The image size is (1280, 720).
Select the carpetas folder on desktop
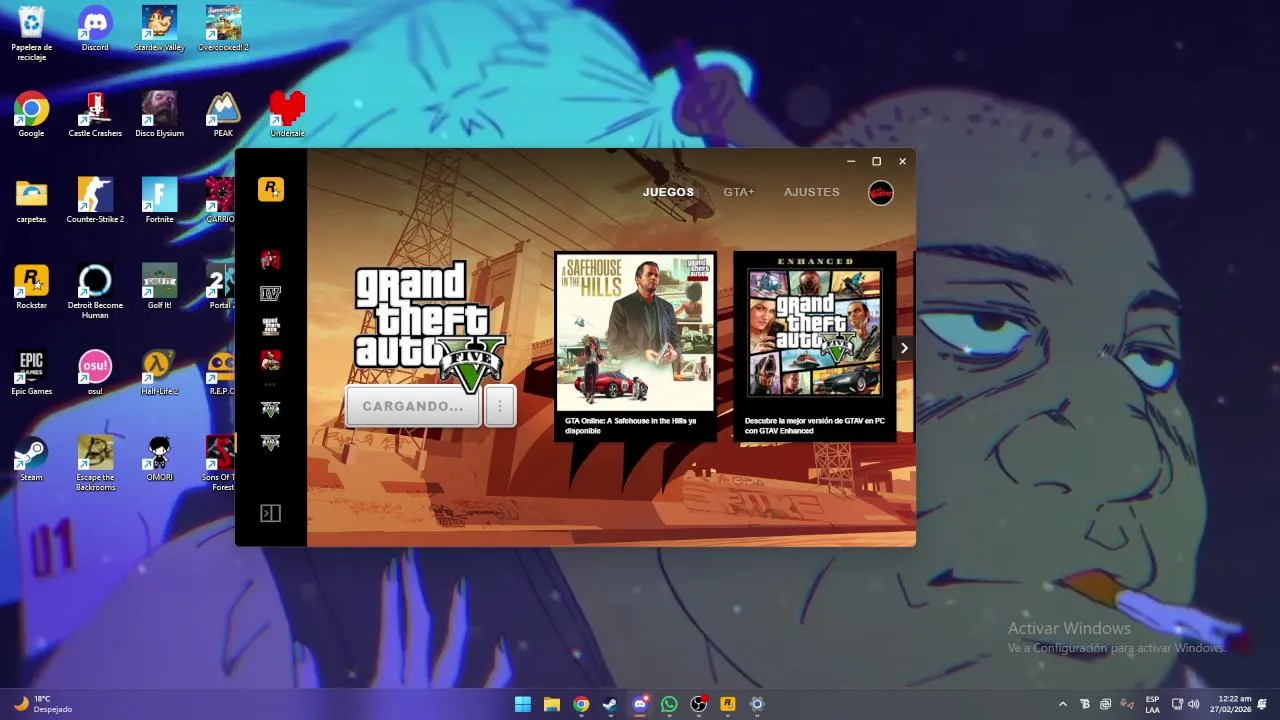point(31,201)
